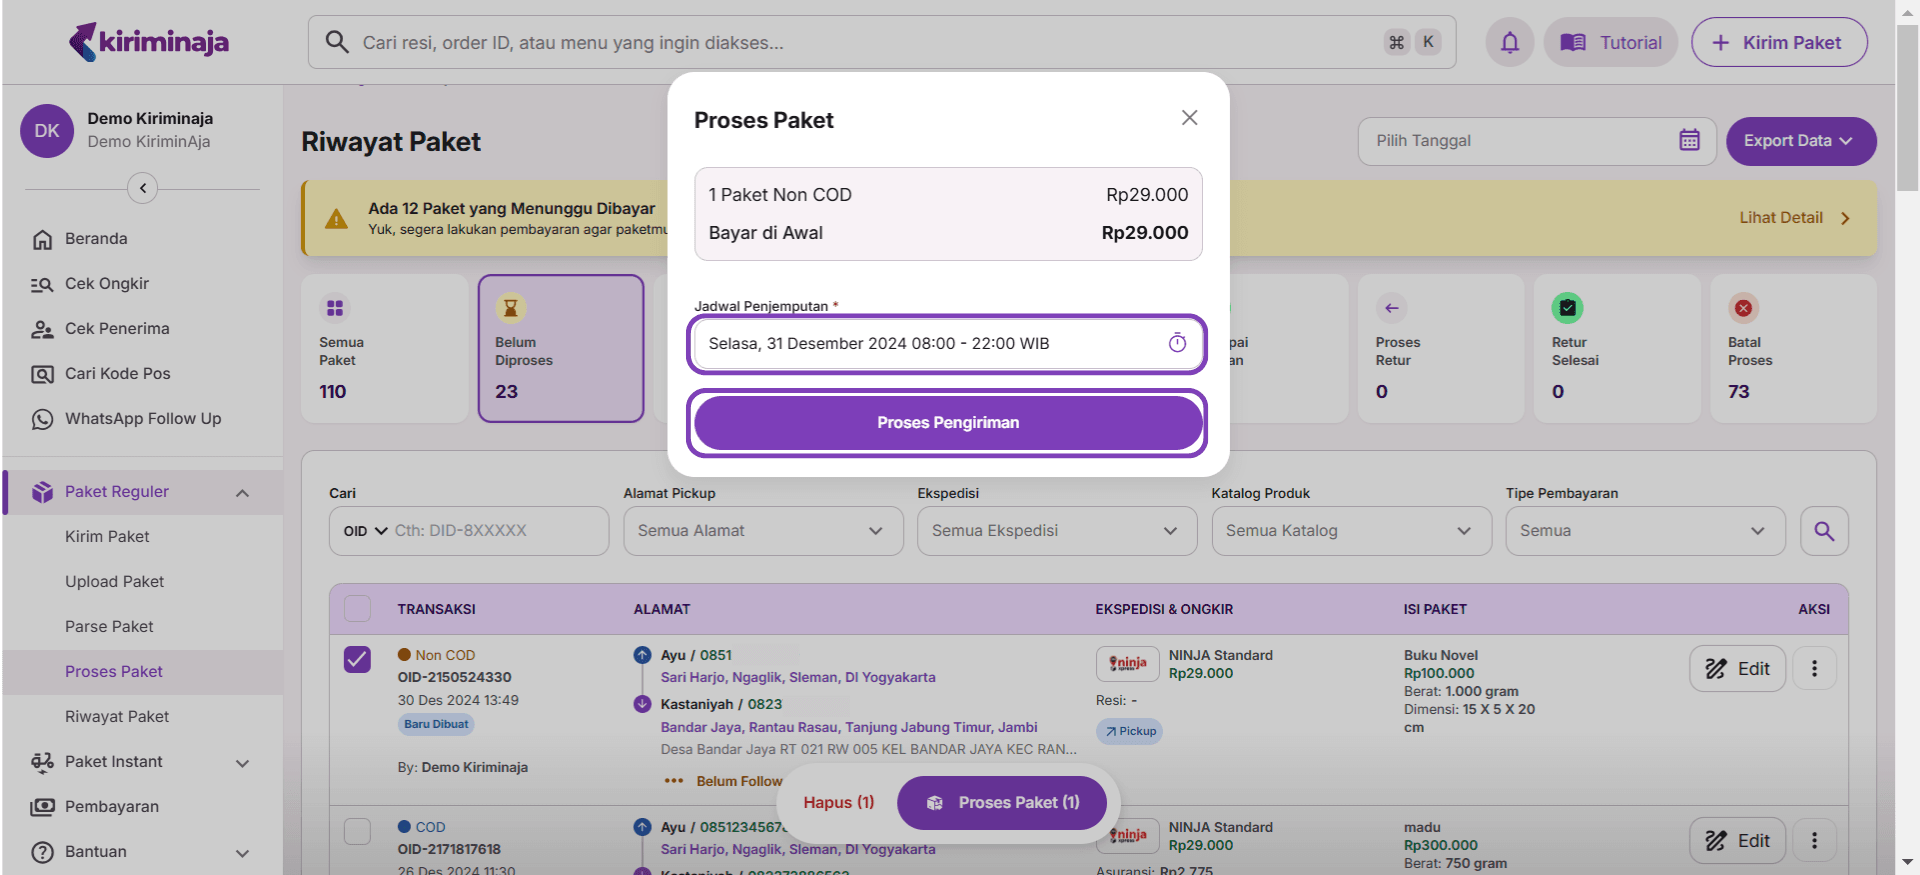Open the Semua Ekspedisi dropdown

[1056, 531]
